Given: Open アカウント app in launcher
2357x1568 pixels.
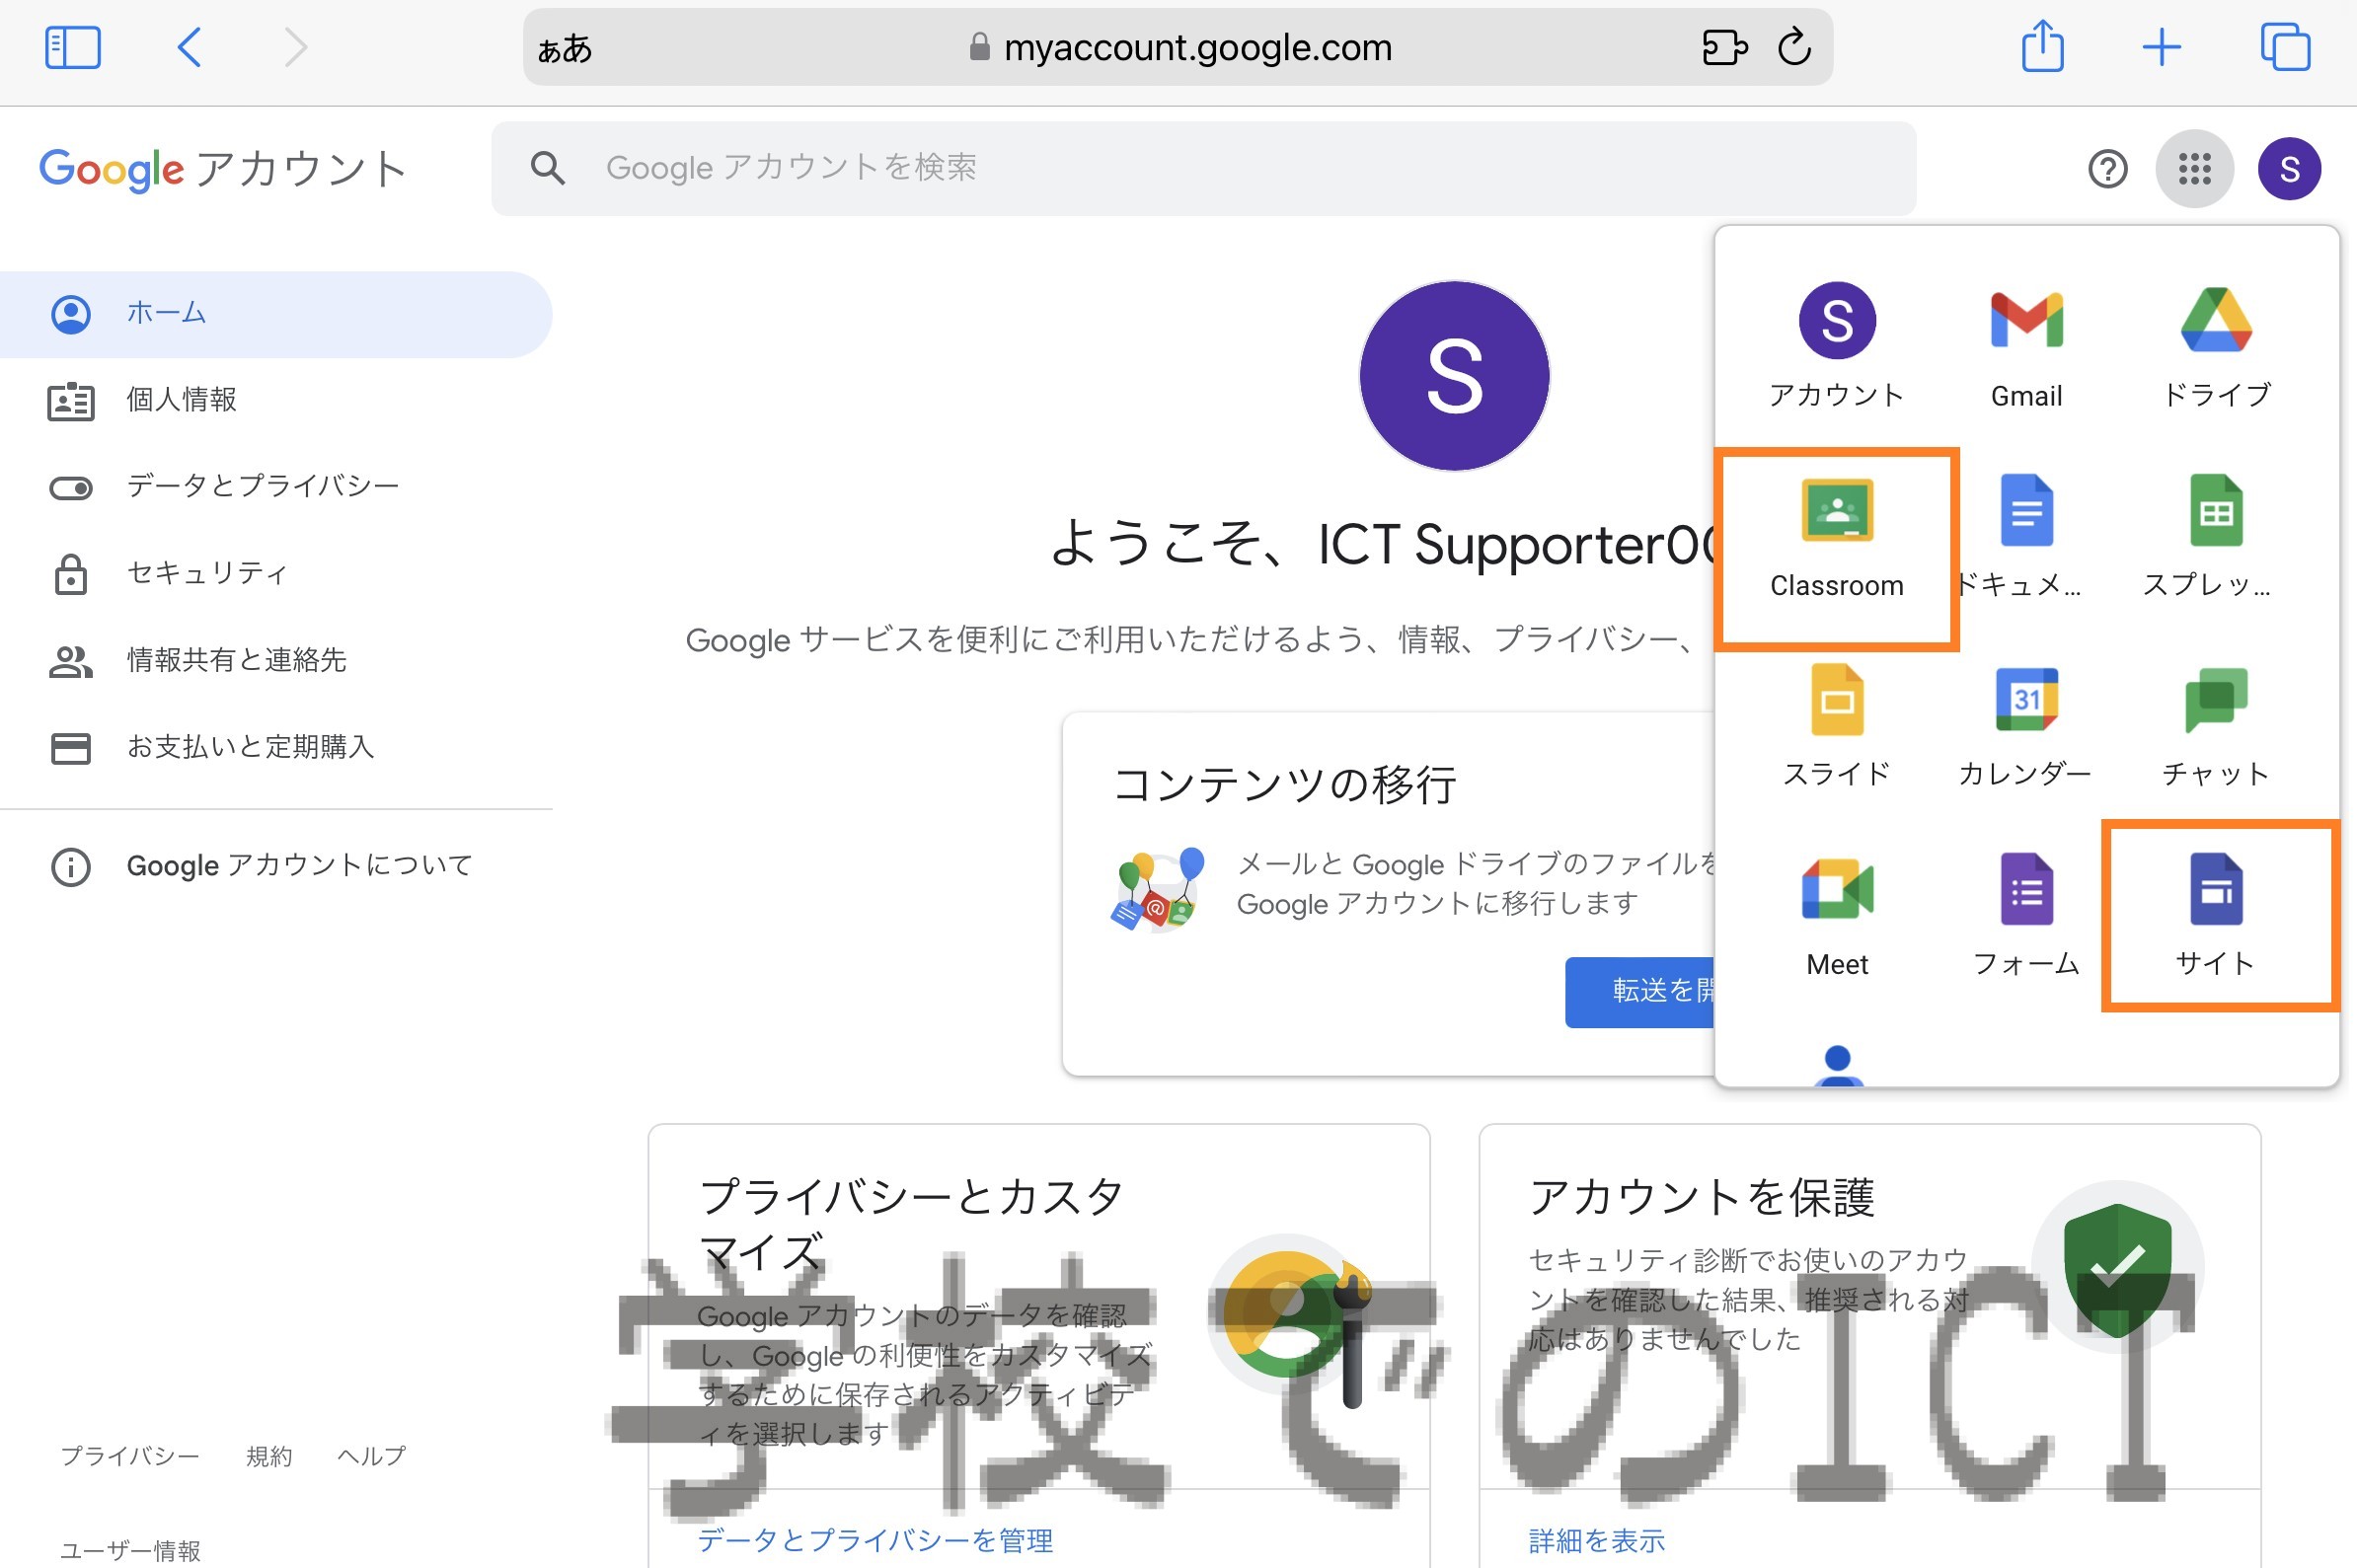Looking at the screenshot, I should pos(1837,345).
